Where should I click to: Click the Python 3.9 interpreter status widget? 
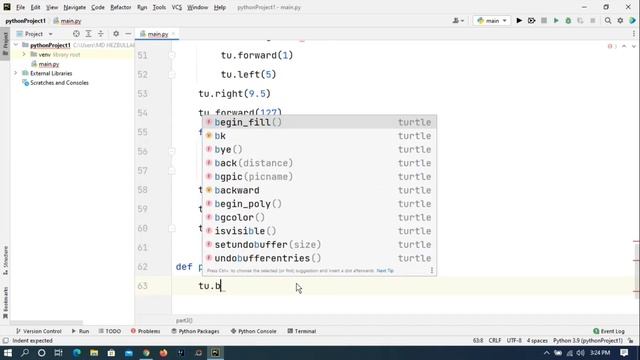coord(588,340)
